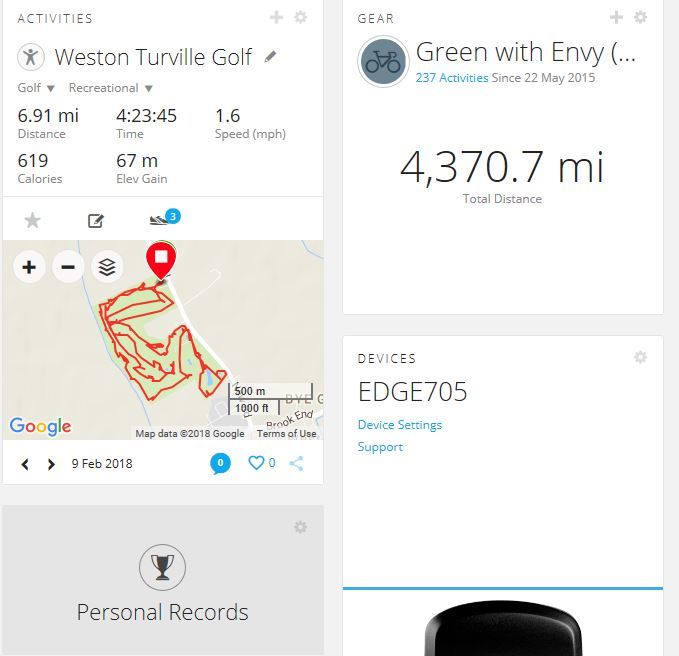Screen dimensions: 679x656
Task: Zoom in on the activity map
Action: pyautogui.click(x=29, y=267)
